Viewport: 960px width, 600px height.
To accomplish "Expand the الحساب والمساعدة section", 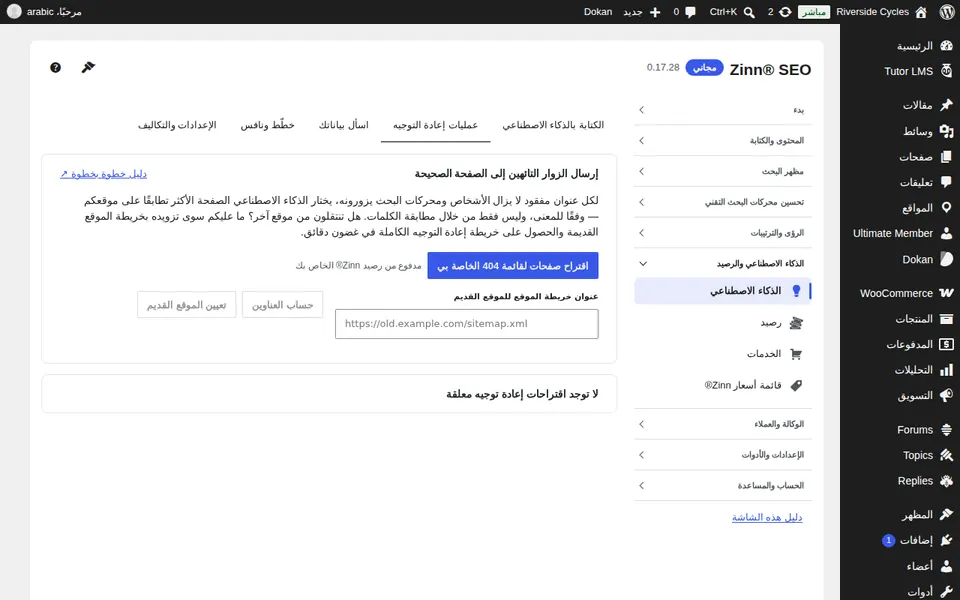I will [x=723, y=486].
